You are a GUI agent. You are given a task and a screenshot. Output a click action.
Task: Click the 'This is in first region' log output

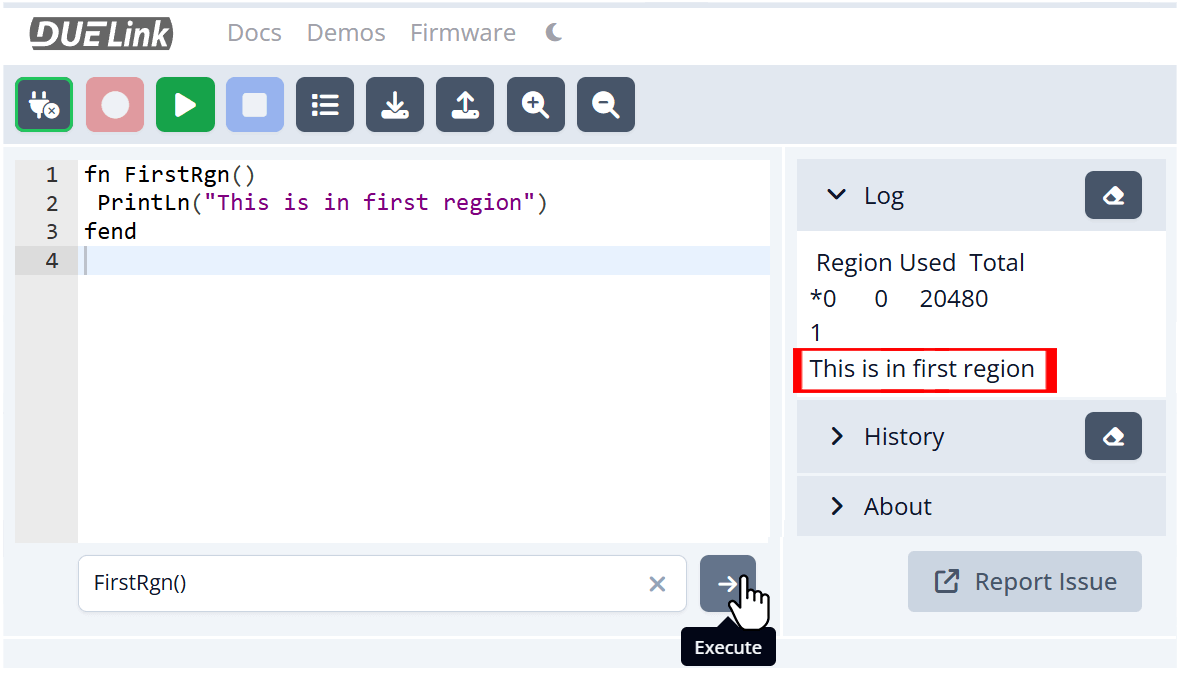point(922,369)
